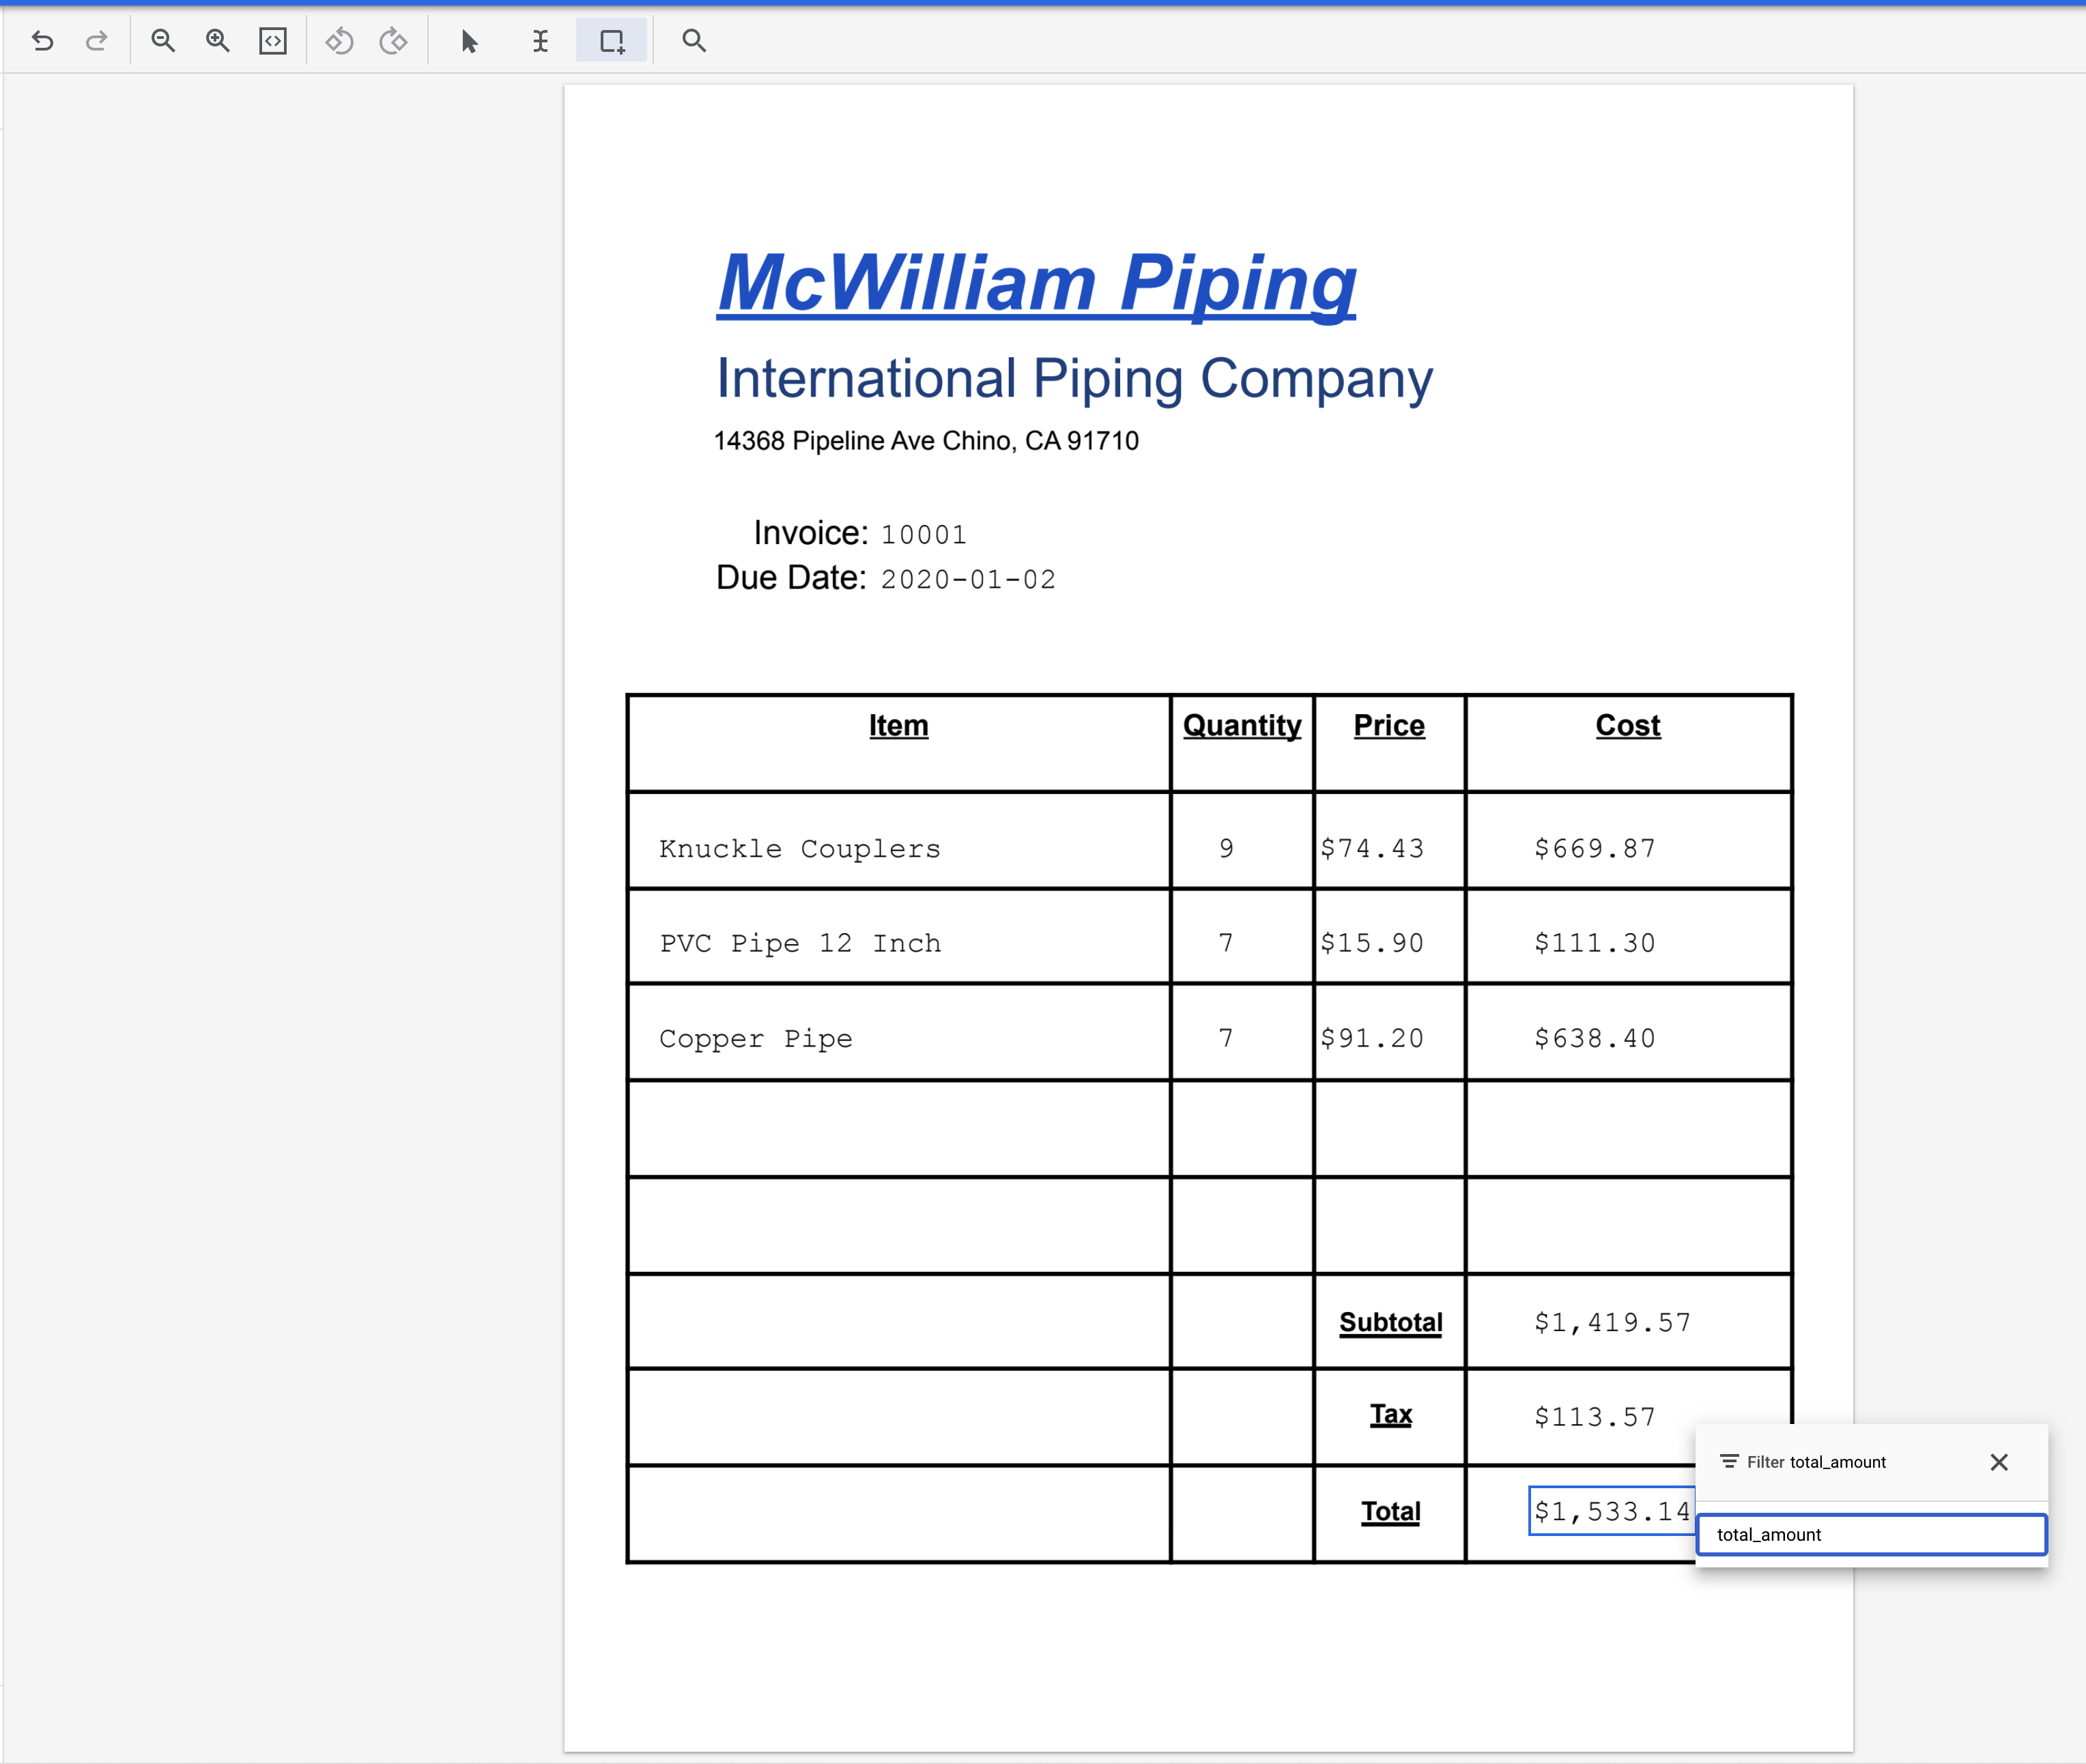Focus the total_amount text input field
Viewport: 2086px width, 1764px height.
1870,1535
